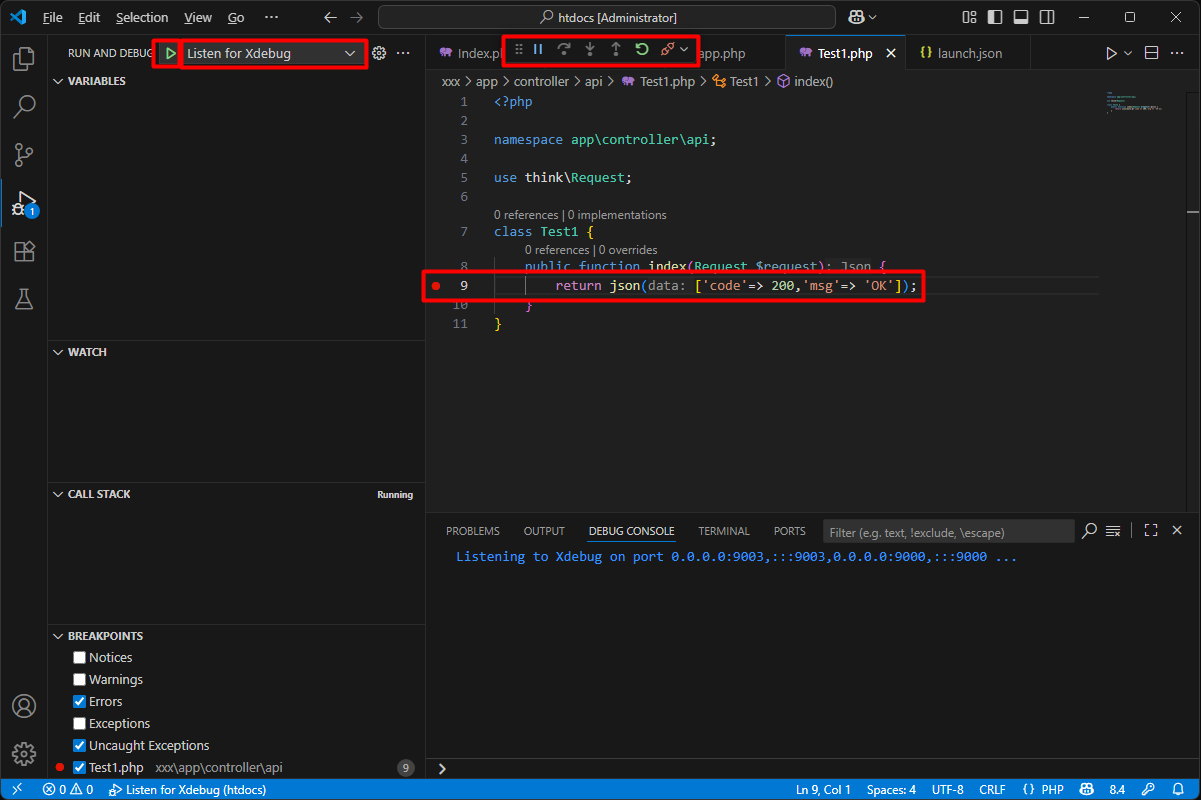The image size is (1201, 800).
Task: Open launch.json via the gear icon
Action: click(379, 53)
